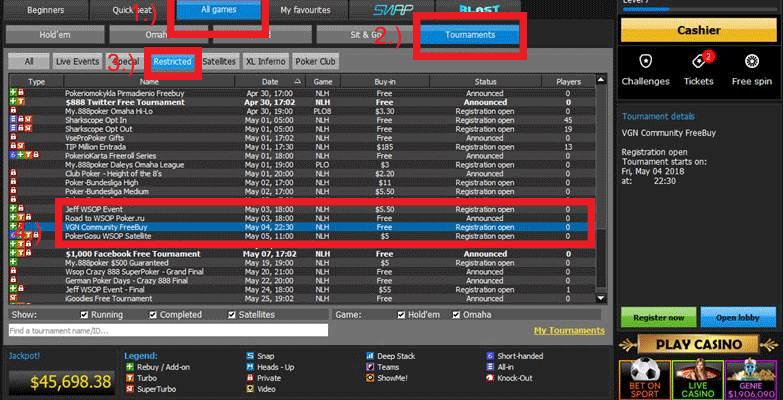Click the $45,698.38 Jackpot display

[60, 383]
